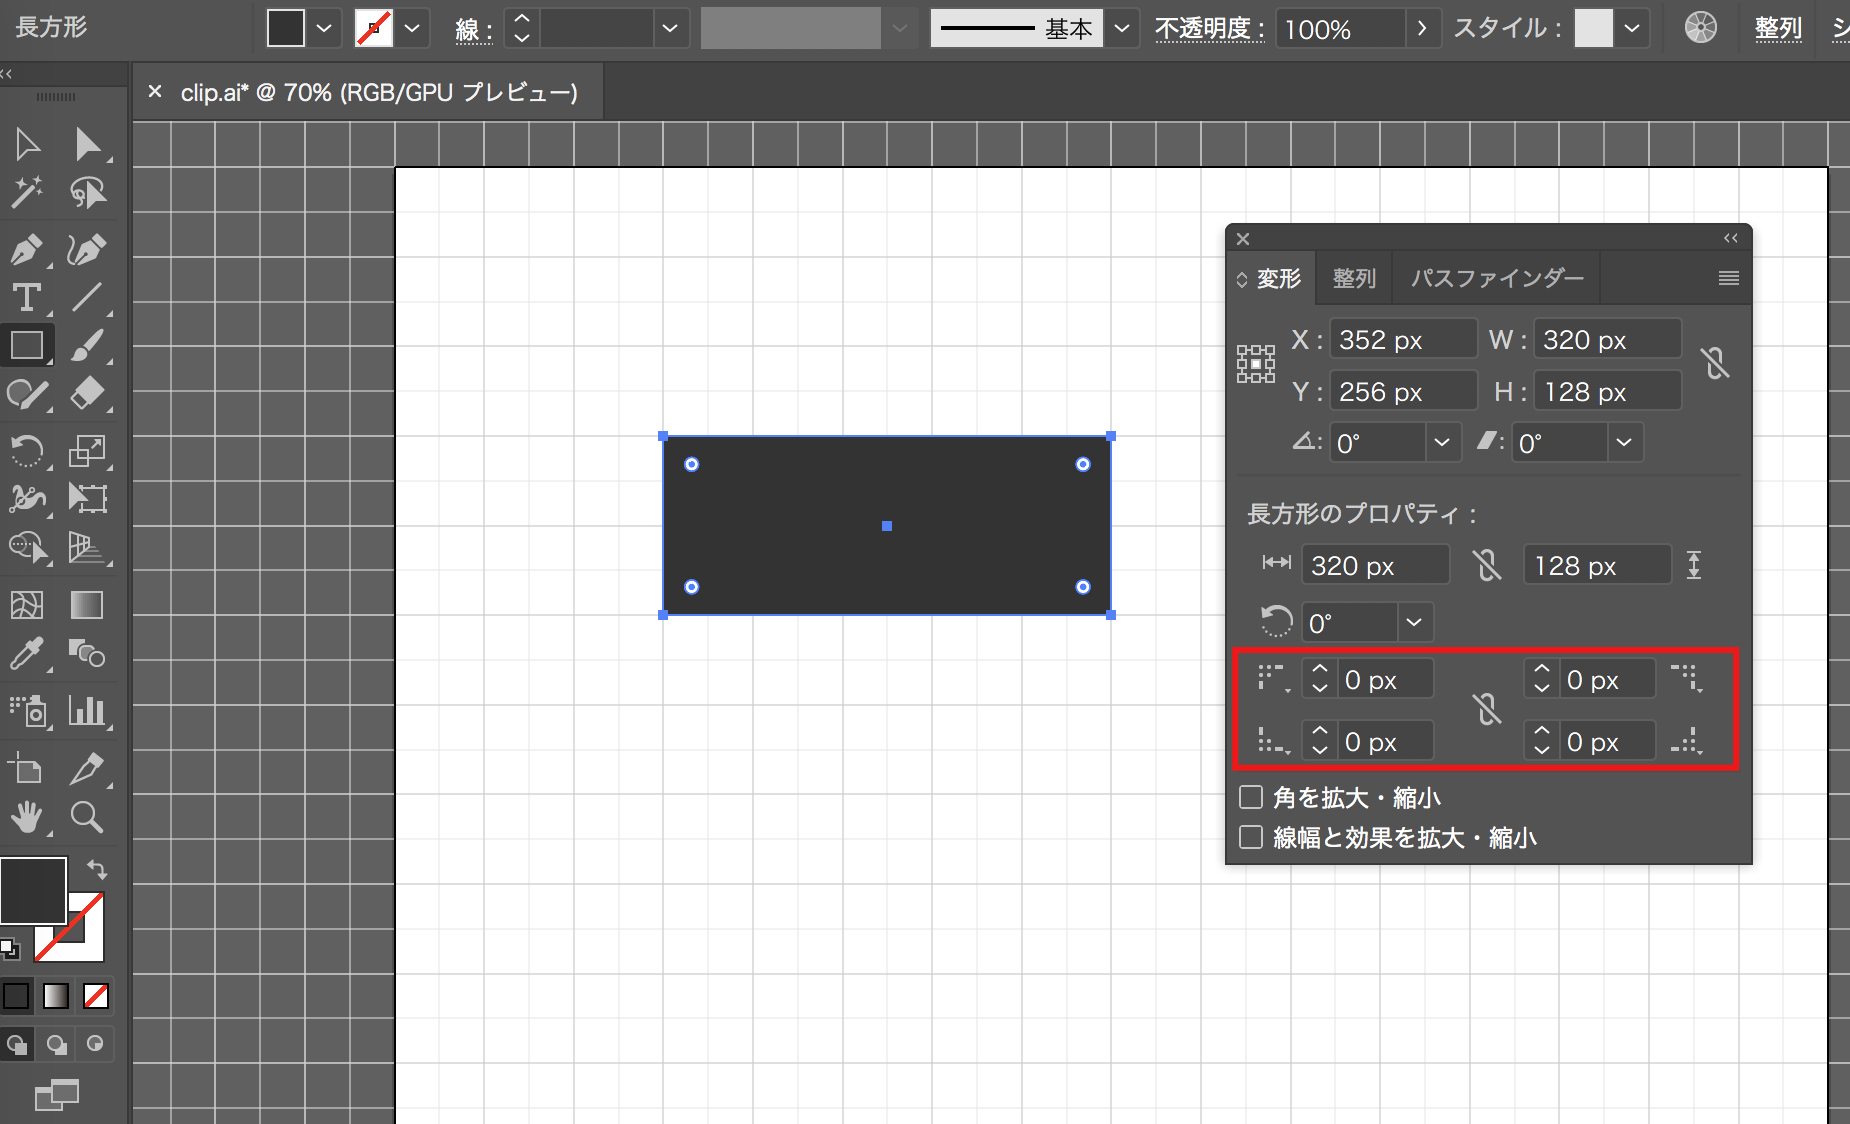1850x1124 pixels.
Task: Select the Magic Wand tool
Action: tap(26, 192)
